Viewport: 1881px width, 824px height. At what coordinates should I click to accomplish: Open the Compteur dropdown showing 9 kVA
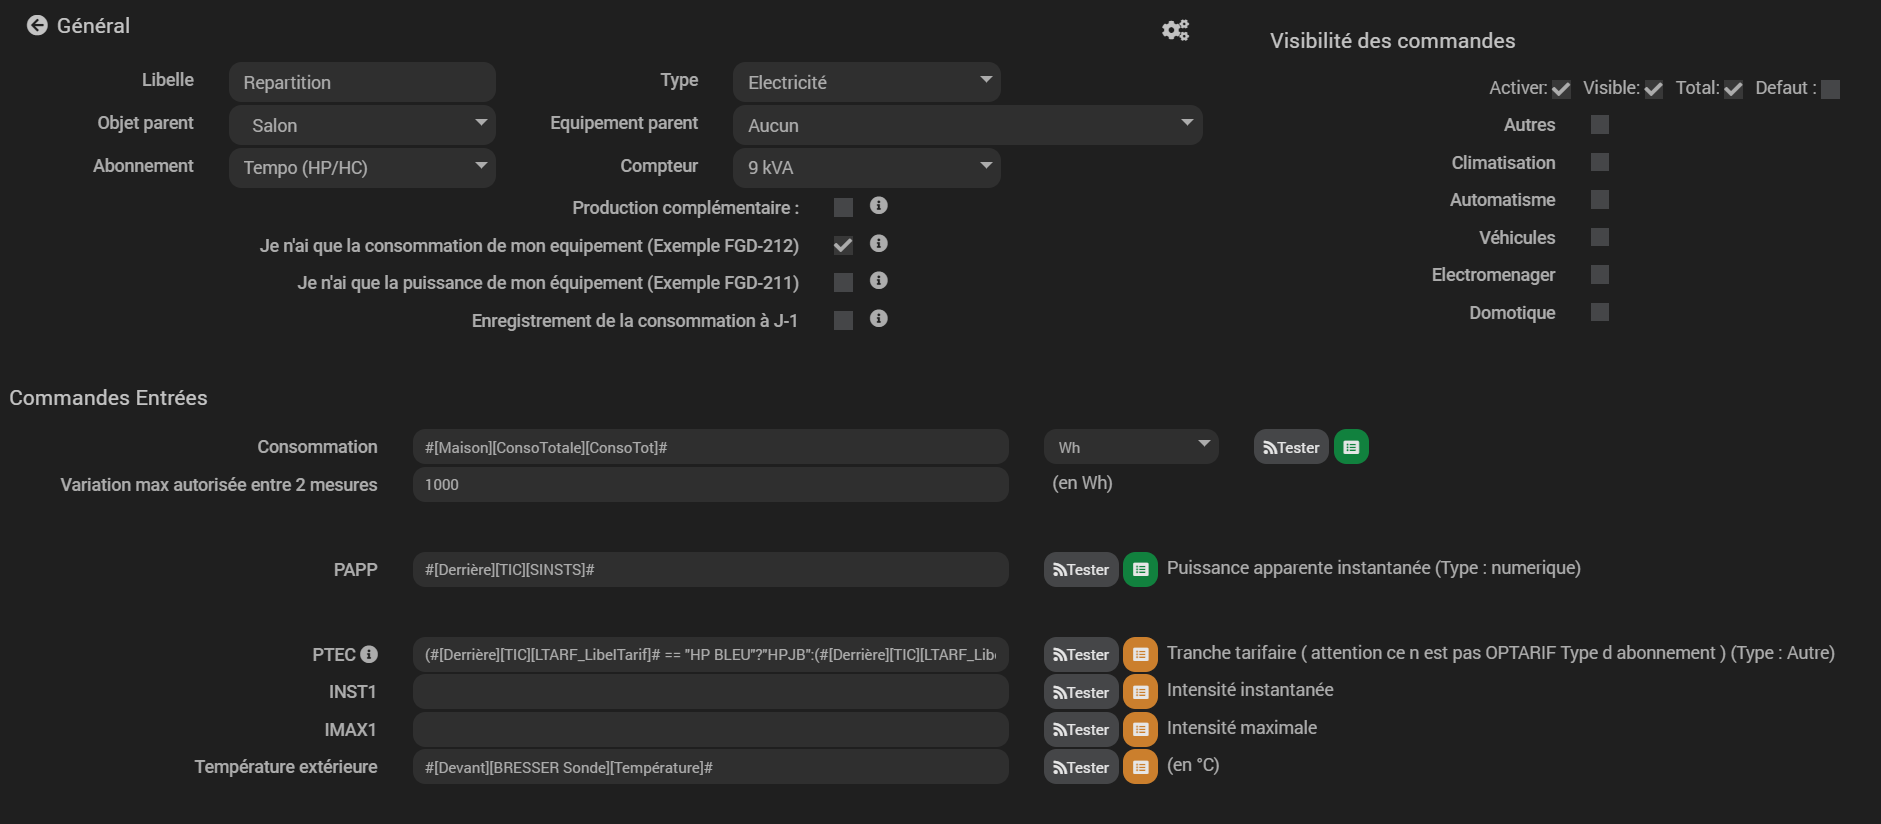866,167
